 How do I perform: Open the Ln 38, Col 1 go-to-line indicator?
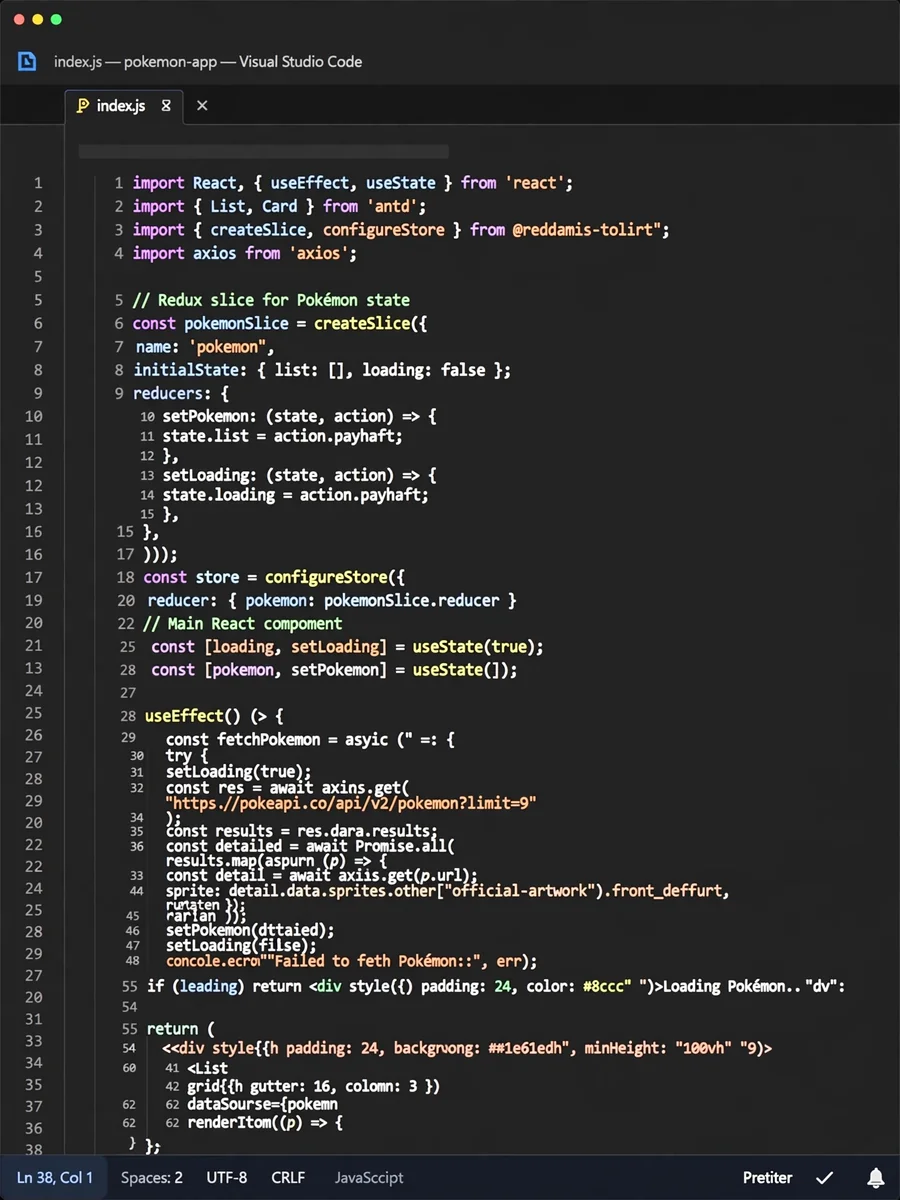(x=55, y=1177)
